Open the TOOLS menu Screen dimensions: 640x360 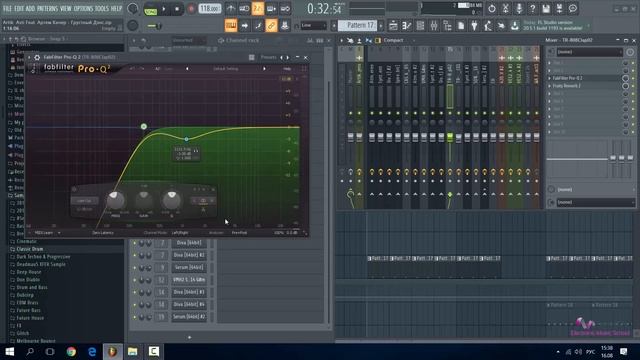click(x=102, y=8)
